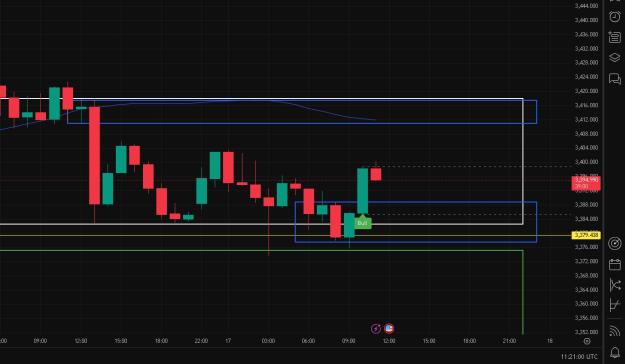Open the Options strategy builder icon
Viewport: 625px width, 364px height.
point(615,285)
